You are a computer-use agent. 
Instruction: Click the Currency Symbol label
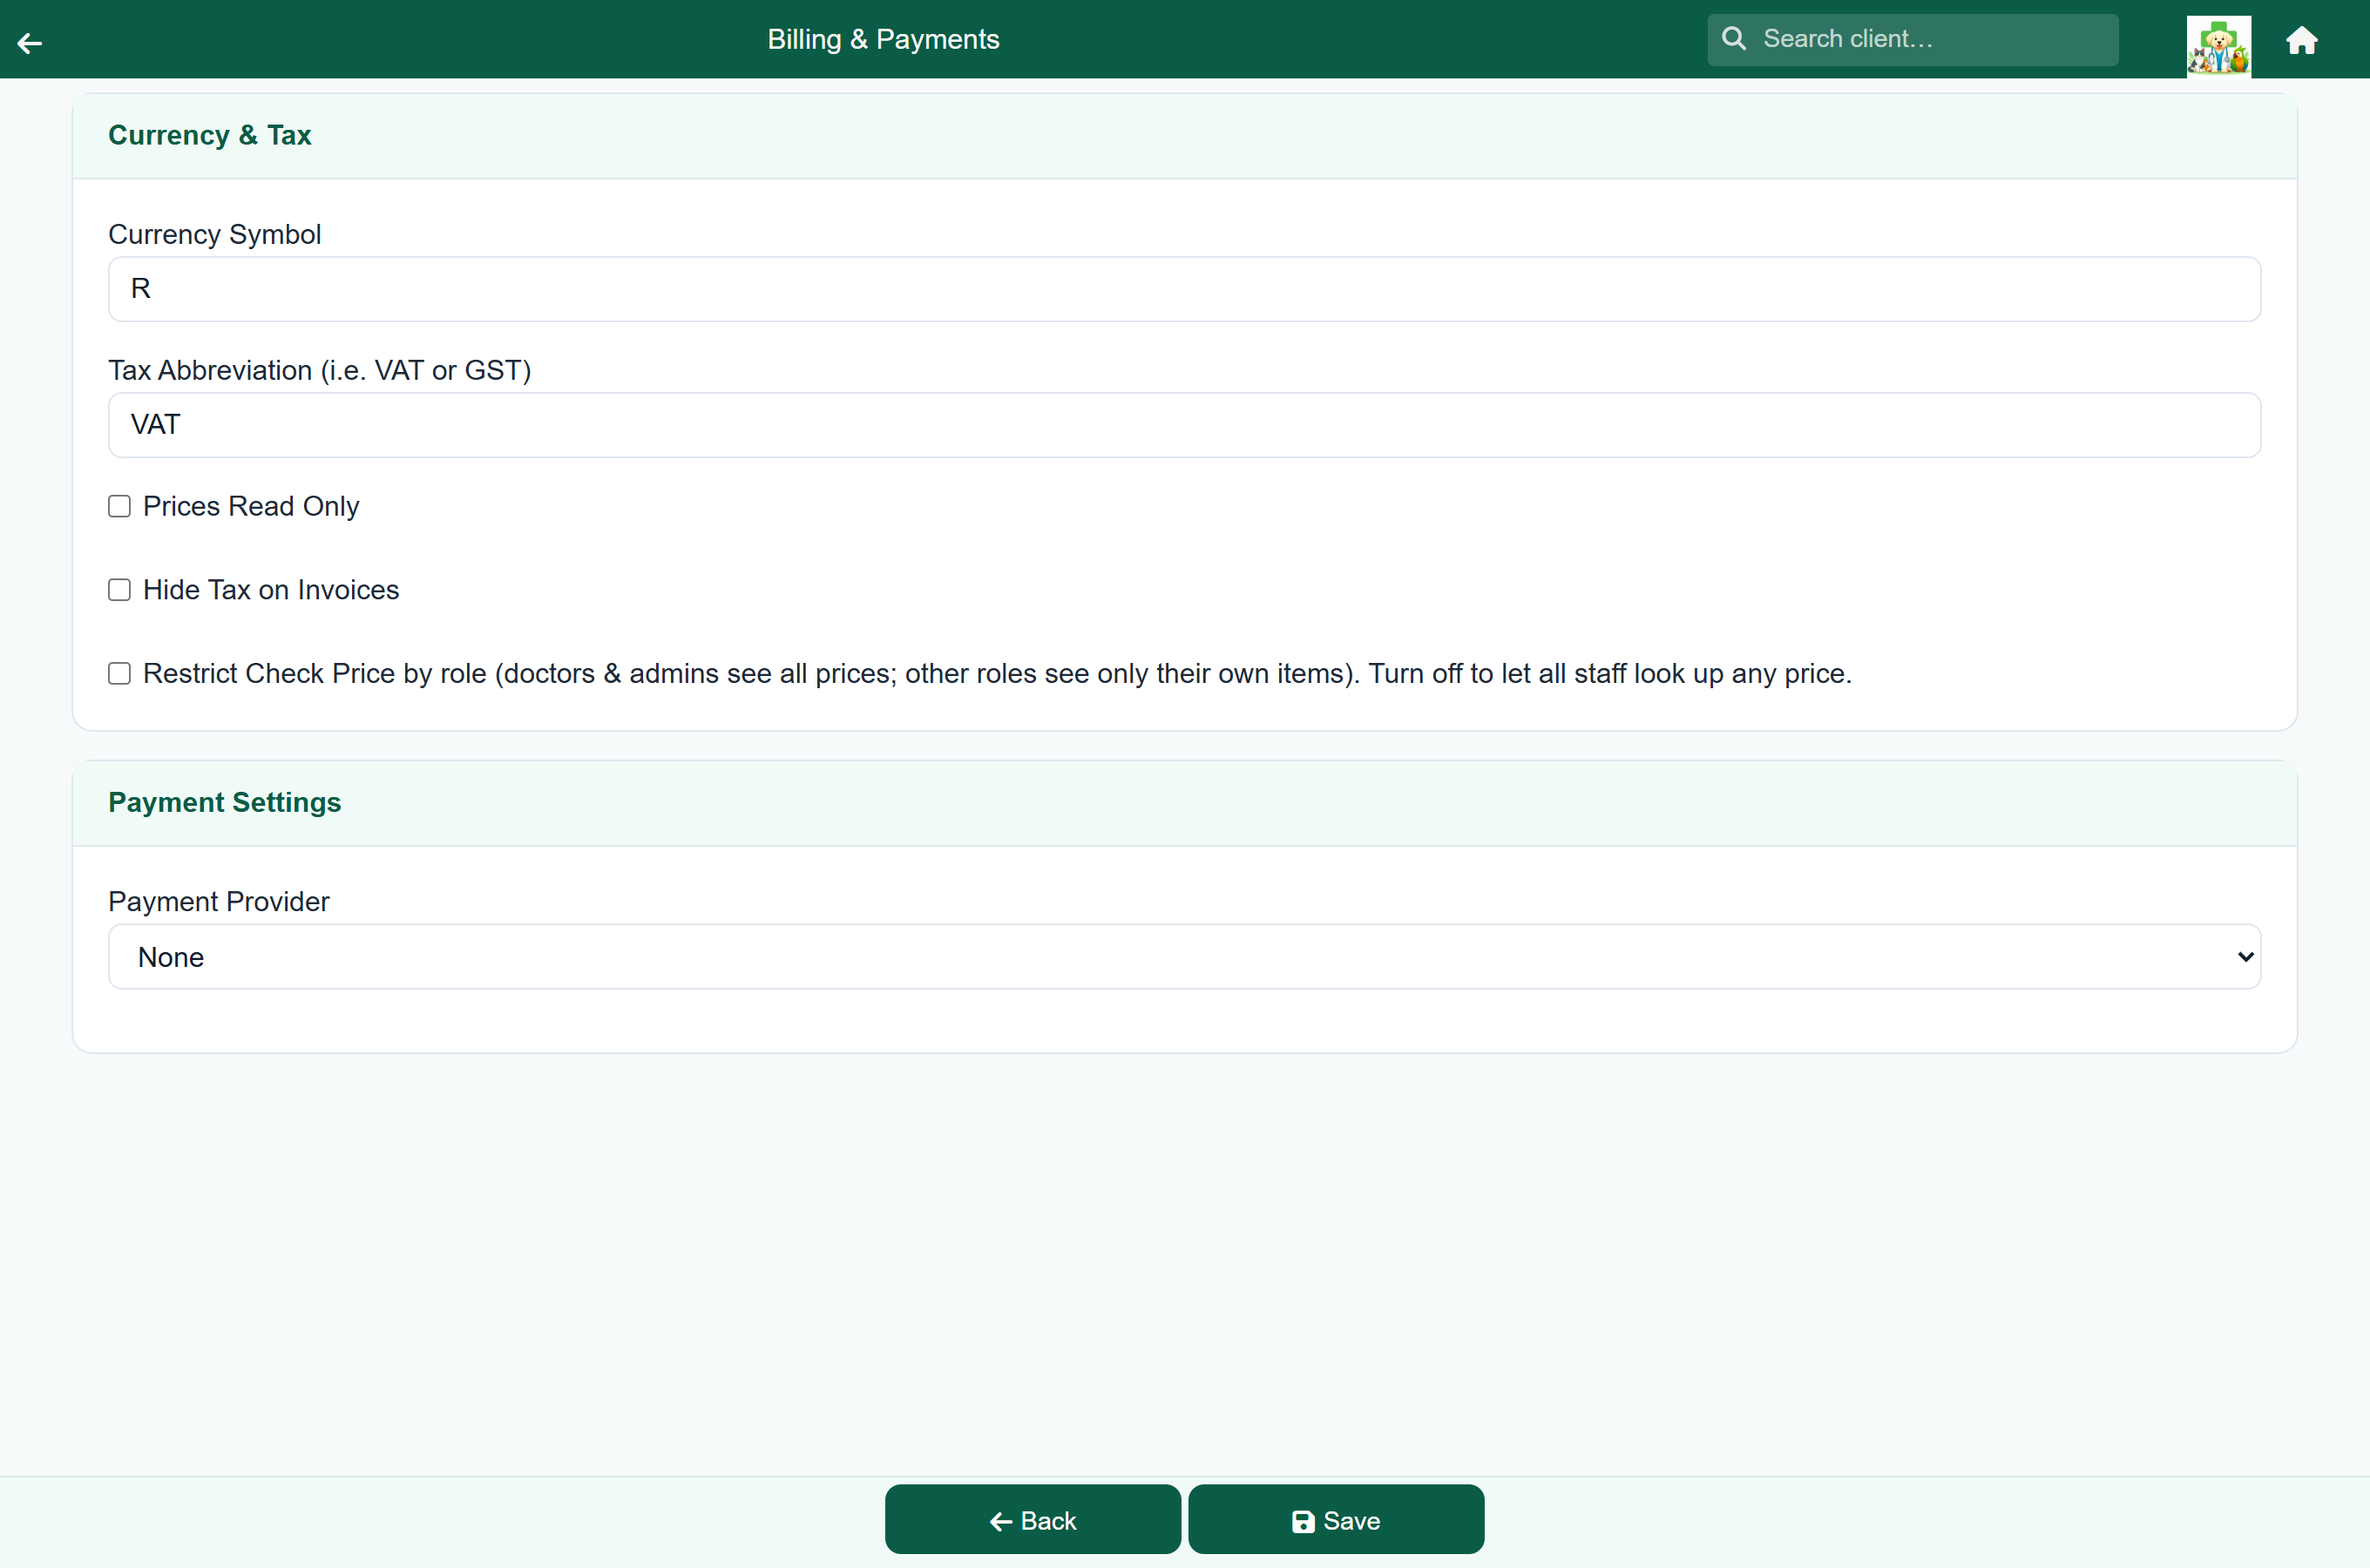click(215, 234)
